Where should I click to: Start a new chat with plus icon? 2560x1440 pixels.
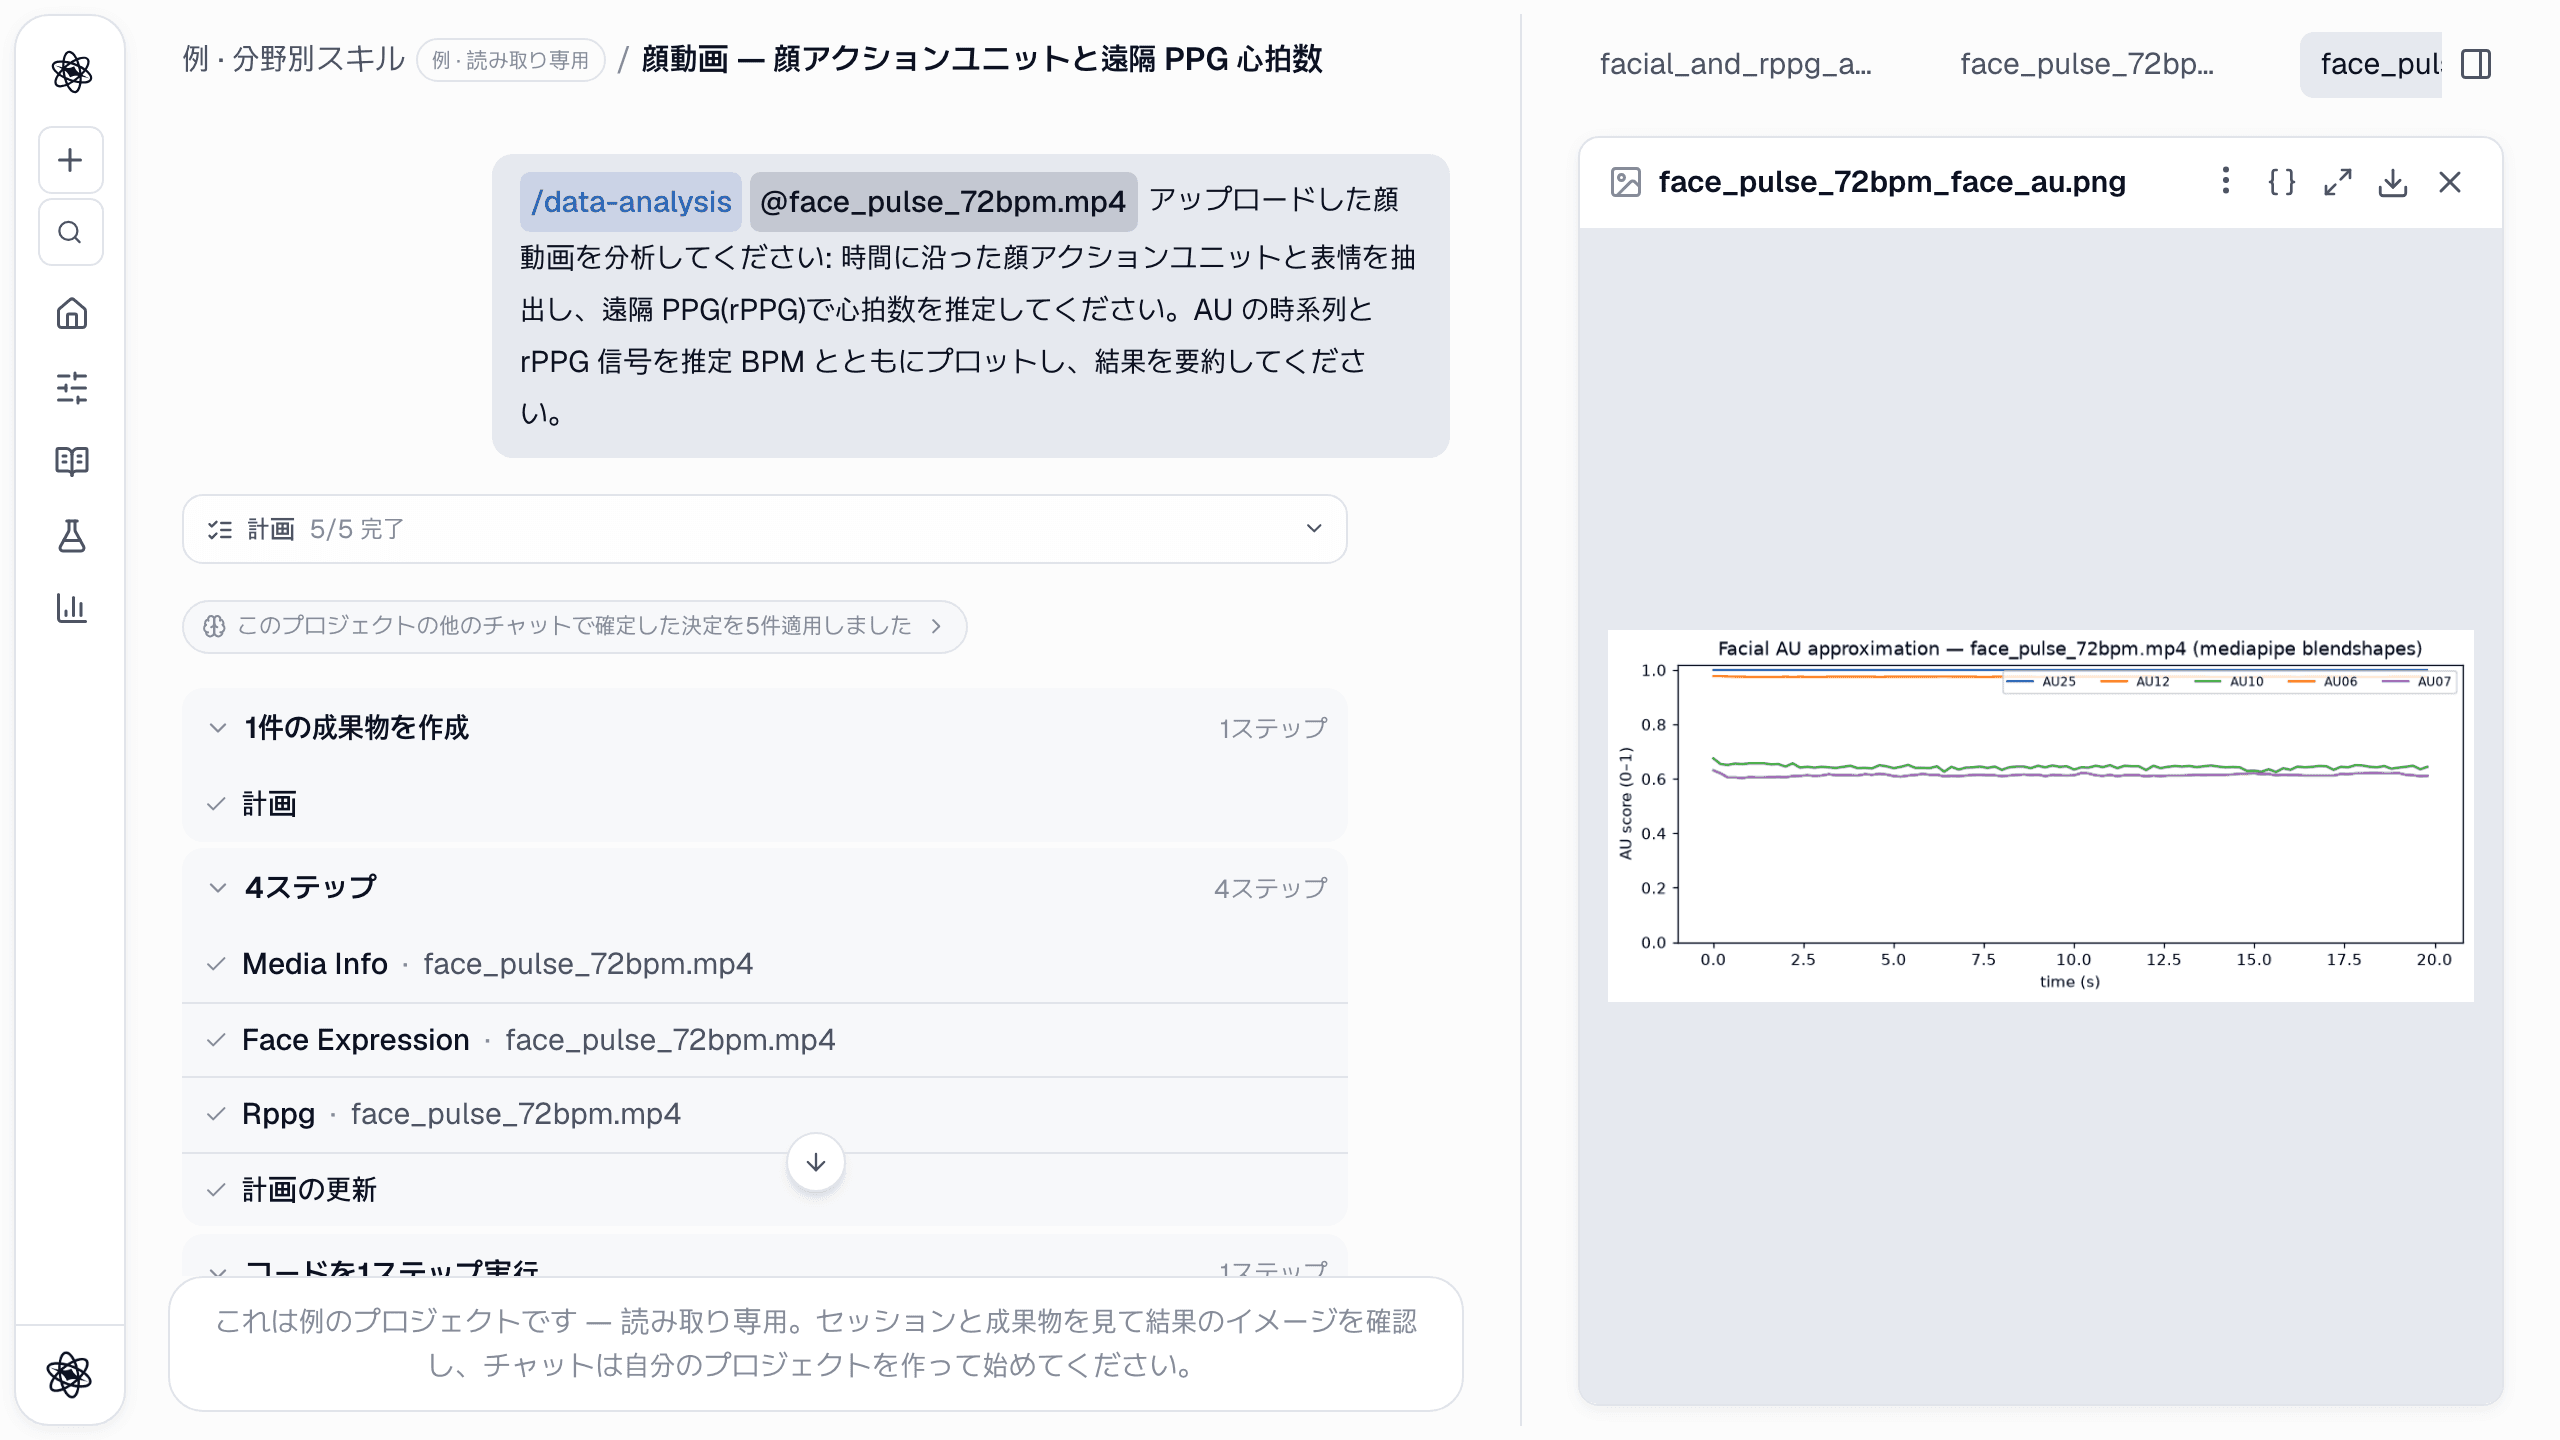coord(70,160)
